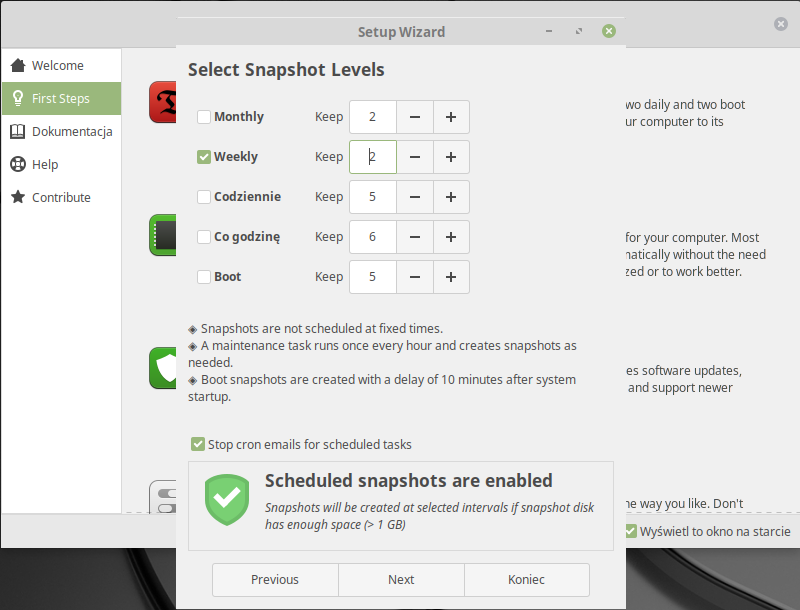Decrease Codziennie keep count with minus
Viewport: 800px width, 610px height.
pos(415,197)
